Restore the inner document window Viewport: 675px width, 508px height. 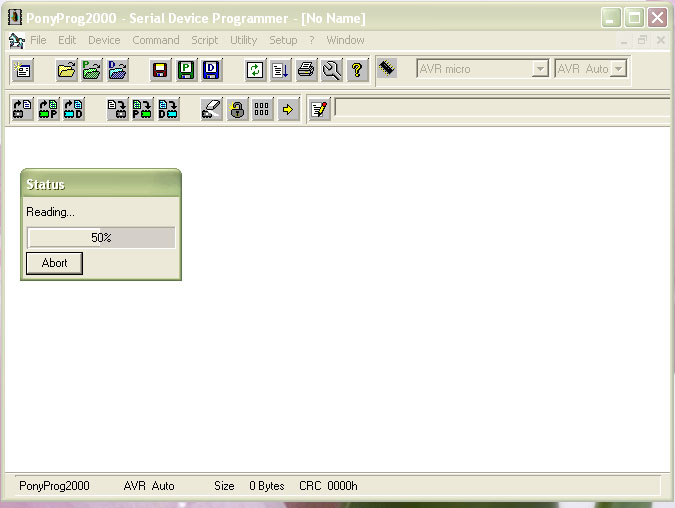tap(642, 40)
